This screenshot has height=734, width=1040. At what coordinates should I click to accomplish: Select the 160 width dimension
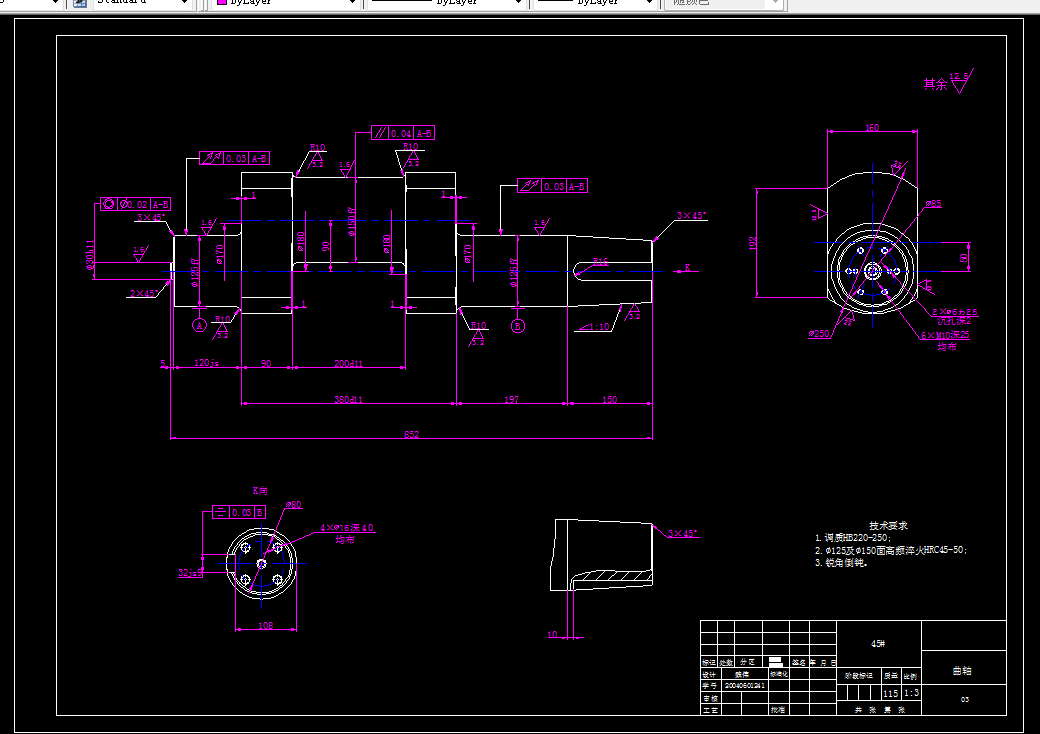tap(872, 127)
